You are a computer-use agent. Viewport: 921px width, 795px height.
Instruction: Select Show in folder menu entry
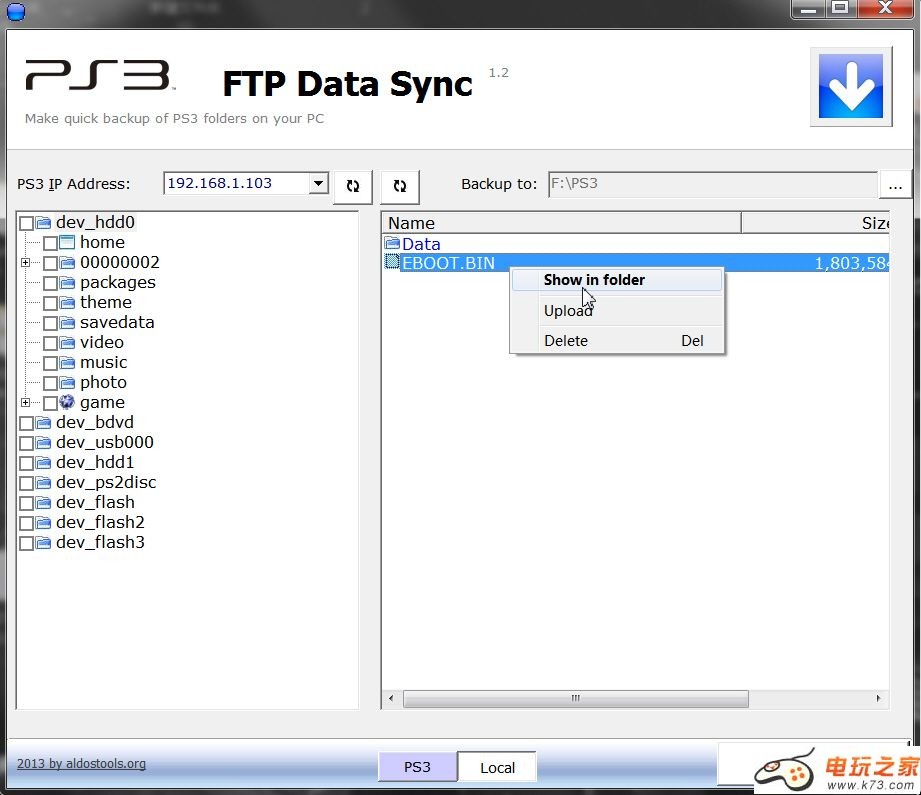click(594, 280)
